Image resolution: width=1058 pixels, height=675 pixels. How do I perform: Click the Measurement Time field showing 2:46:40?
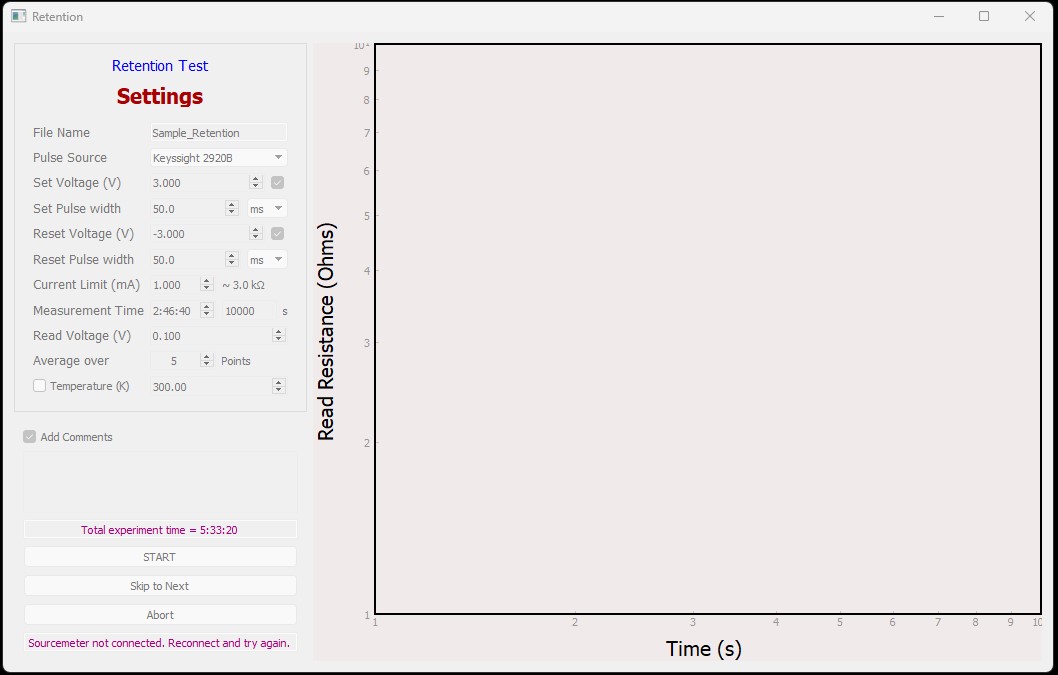(175, 310)
